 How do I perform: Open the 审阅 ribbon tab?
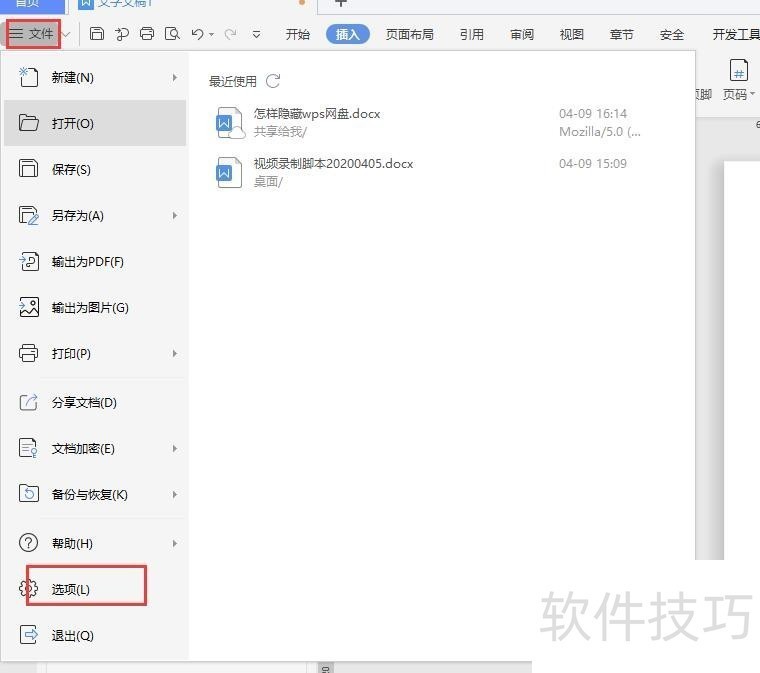(x=522, y=34)
